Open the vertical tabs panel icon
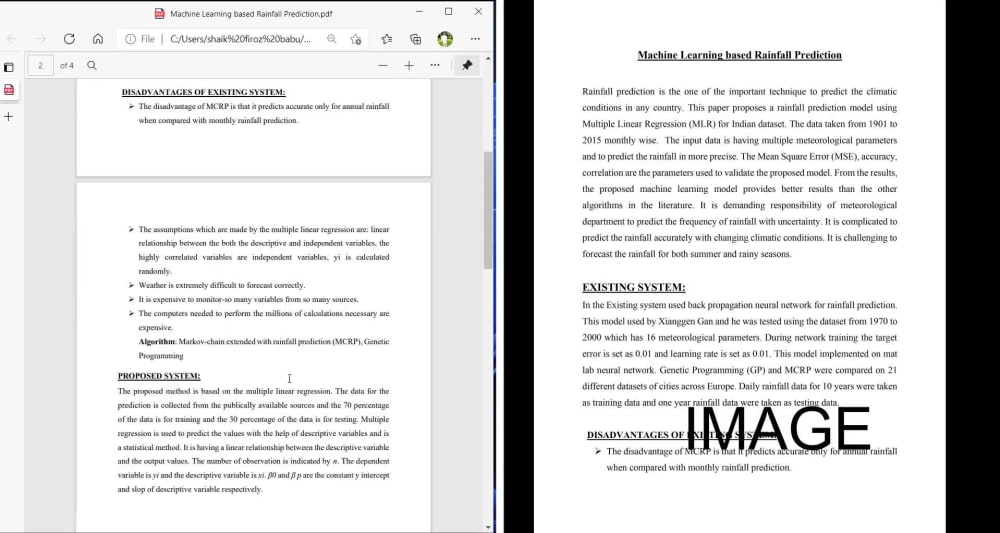The image size is (1000, 533). coord(9,66)
